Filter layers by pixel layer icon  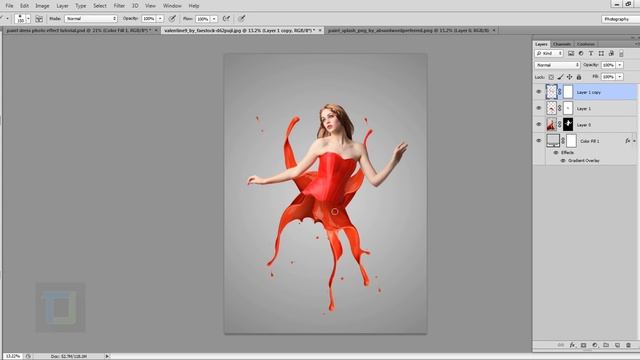pyautogui.click(x=571, y=53)
